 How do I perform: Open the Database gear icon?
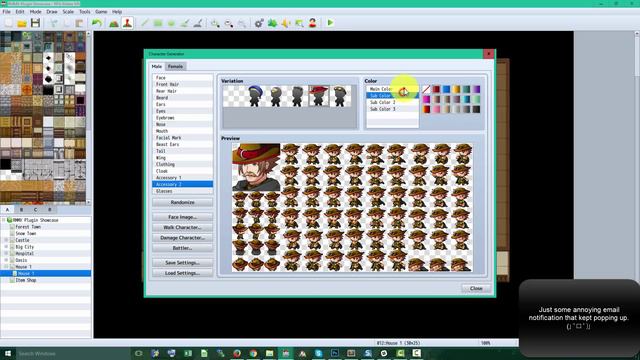click(x=259, y=23)
